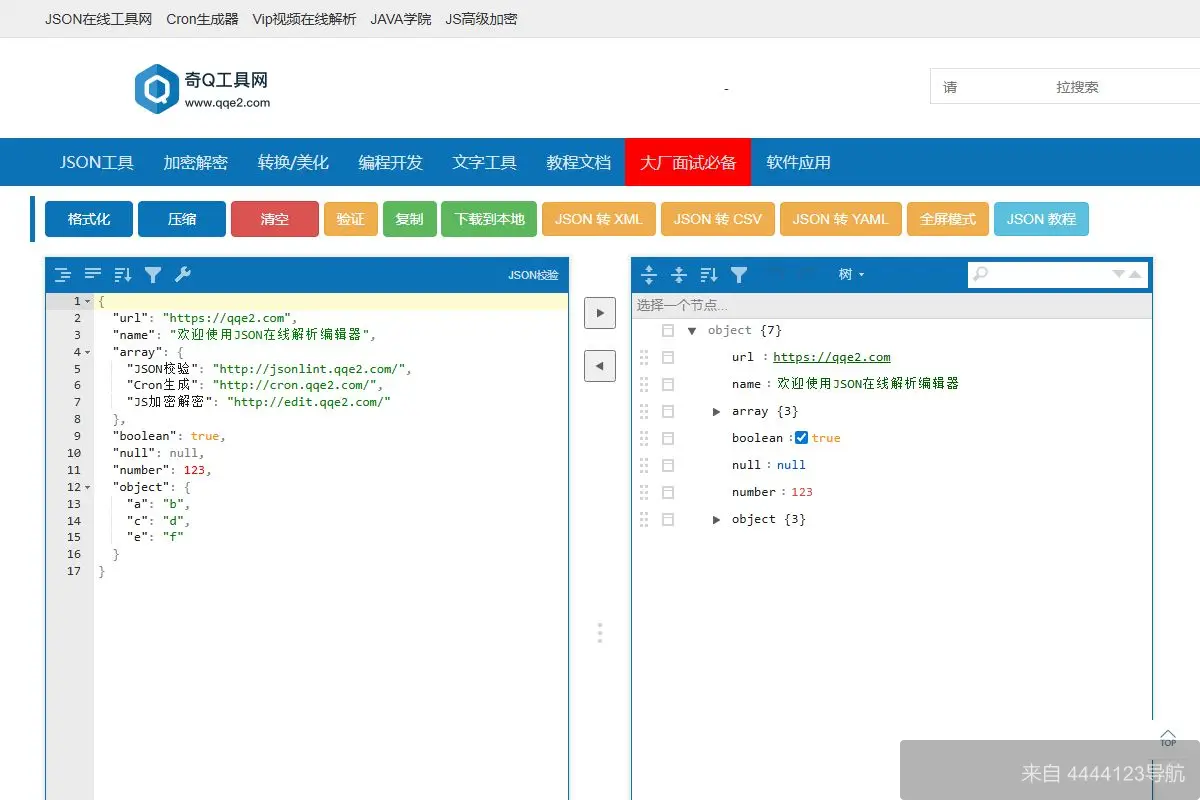Expand the object {3} node in tree
The height and width of the screenshot is (800, 1200).
(716, 519)
